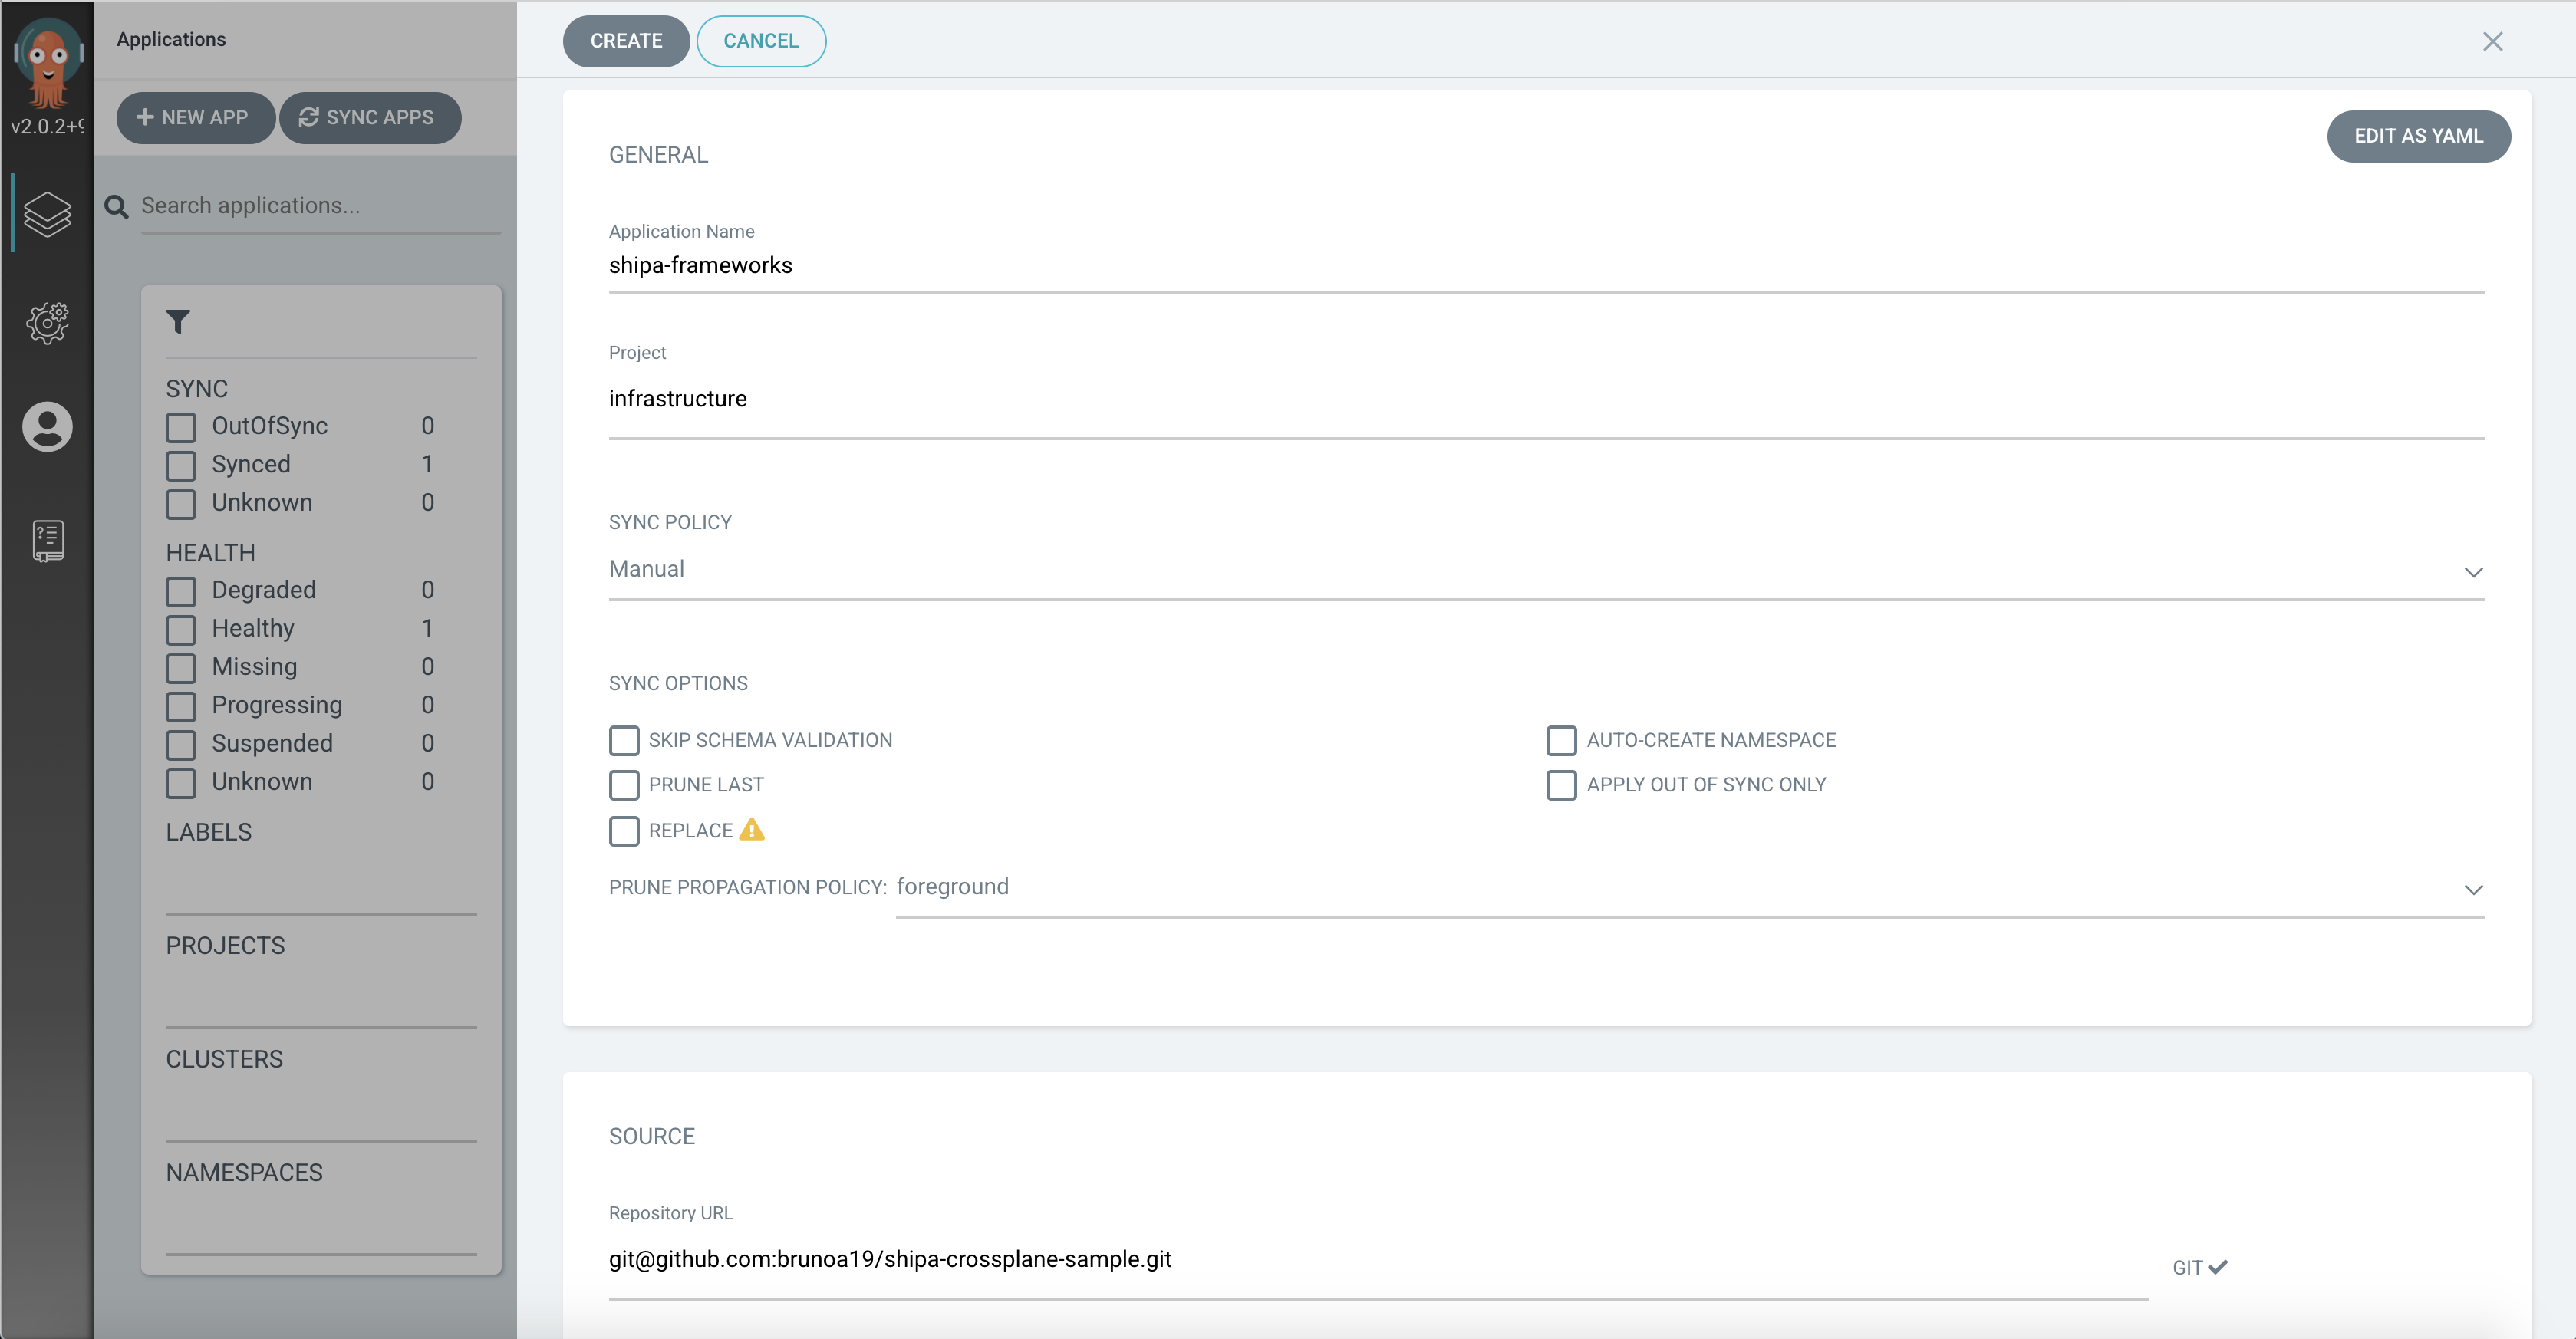
Task: Open the User Info profile icon
Action: point(47,427)
